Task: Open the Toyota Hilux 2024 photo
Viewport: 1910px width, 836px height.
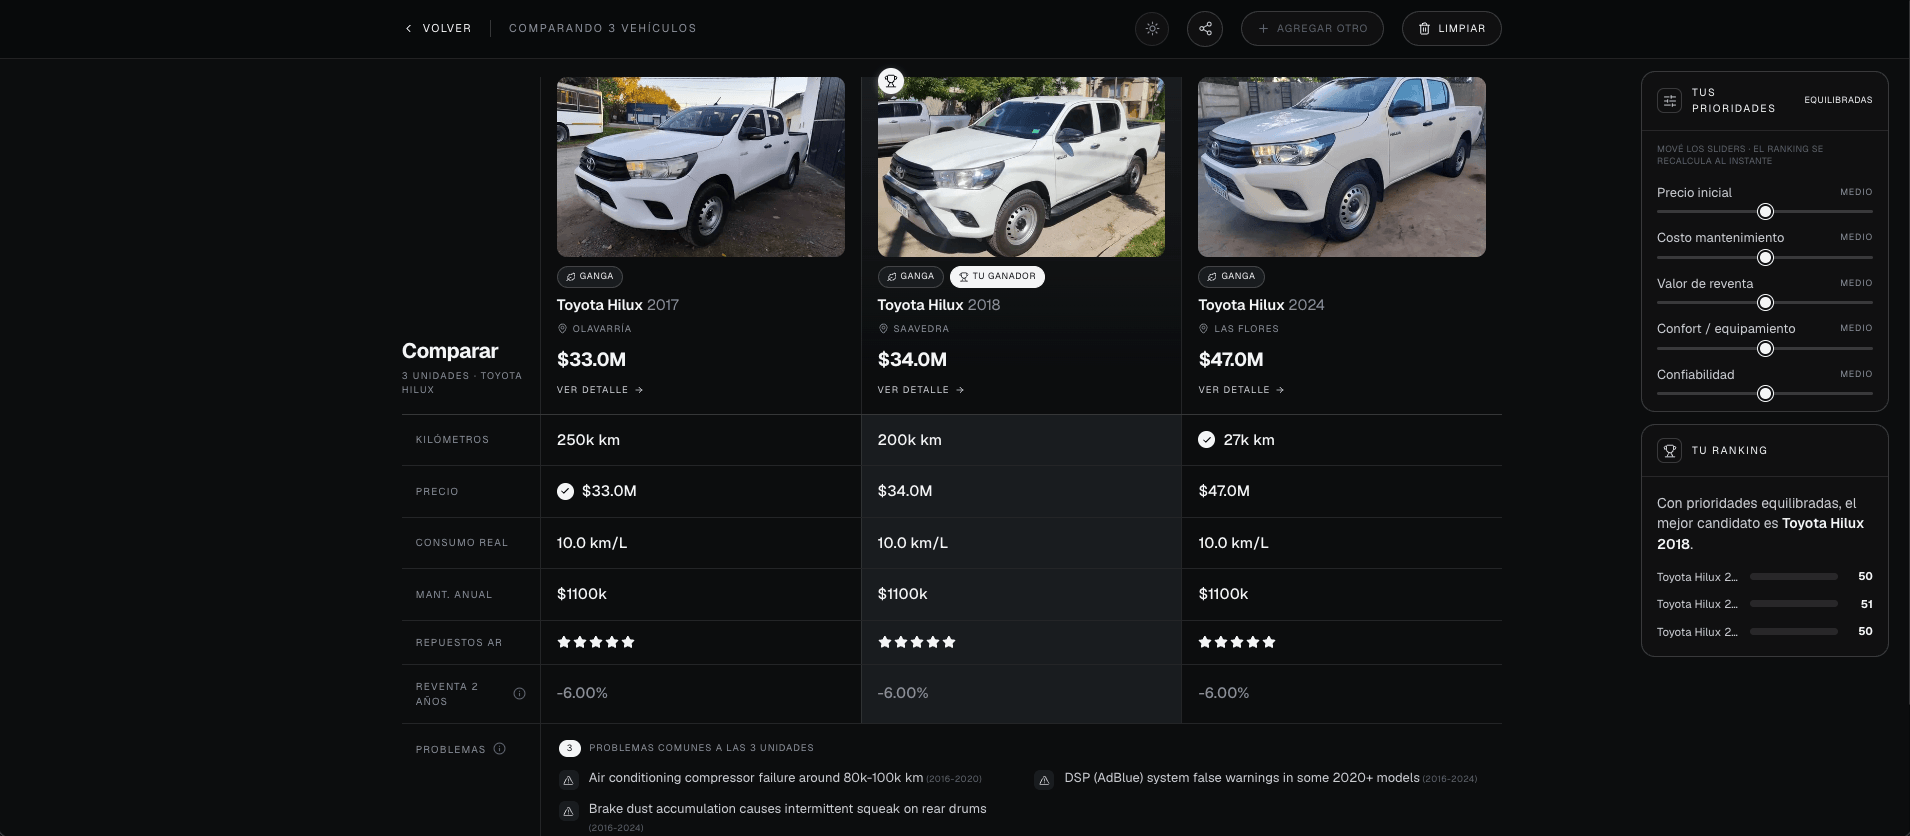Action: pos(1342,167)
